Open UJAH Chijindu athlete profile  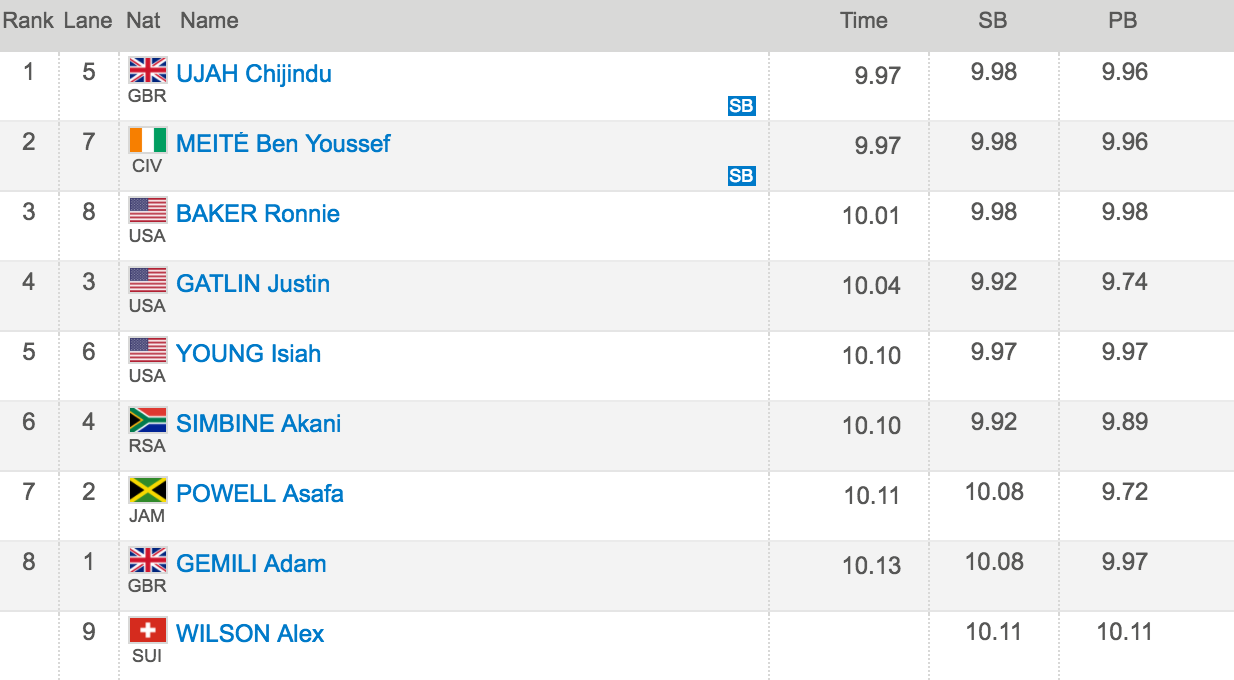coord(254,74)
